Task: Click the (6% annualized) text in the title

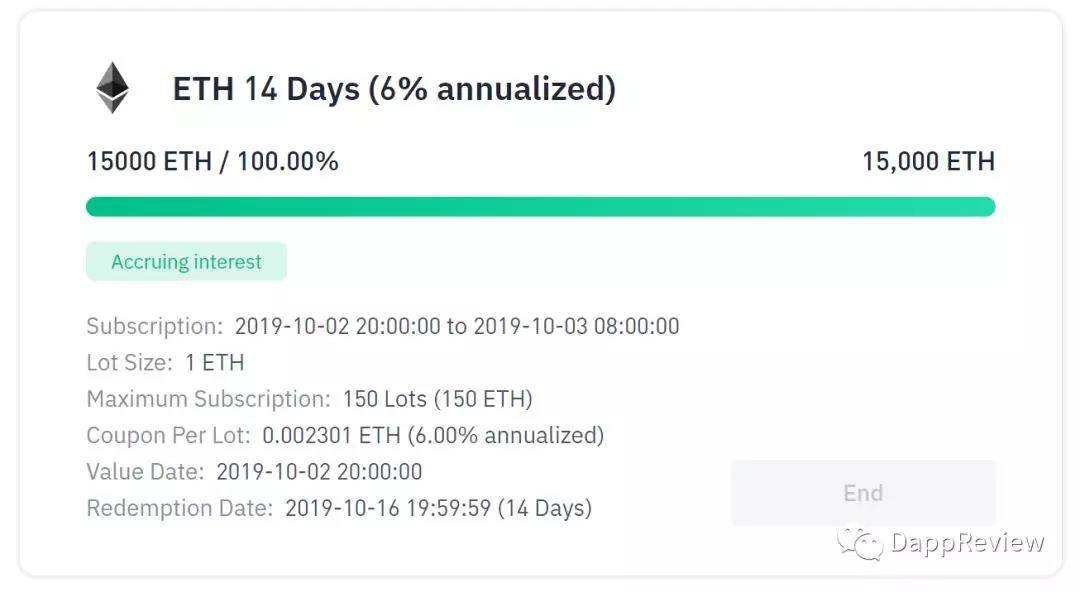Action: [x=492, y=89]
